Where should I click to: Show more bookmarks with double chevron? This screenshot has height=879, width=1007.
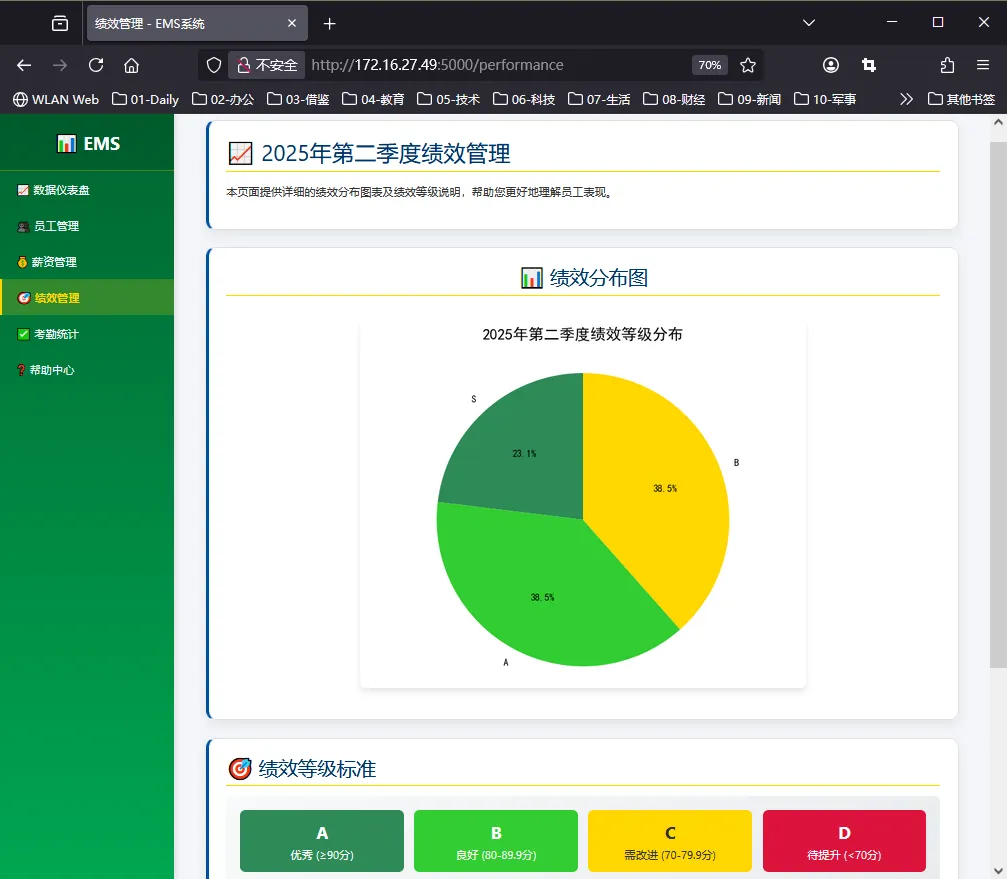pyautogui.click(x=906, y=100)
